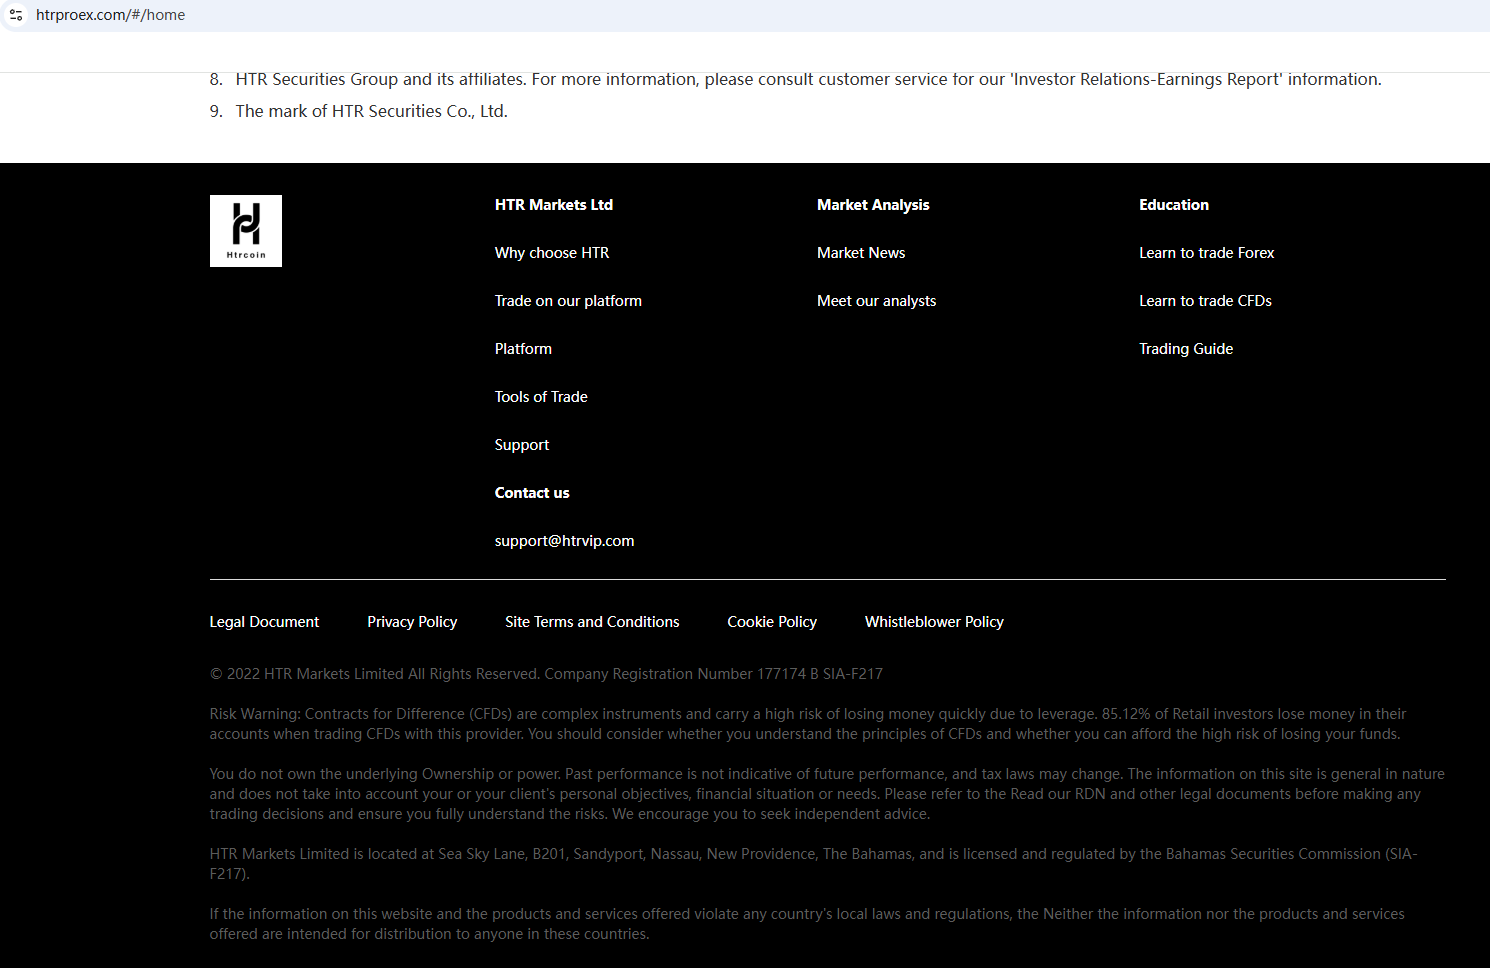The image size is (1490, 968).
Task: Go to 'Trade on our platform'
Action: [568, 301]
